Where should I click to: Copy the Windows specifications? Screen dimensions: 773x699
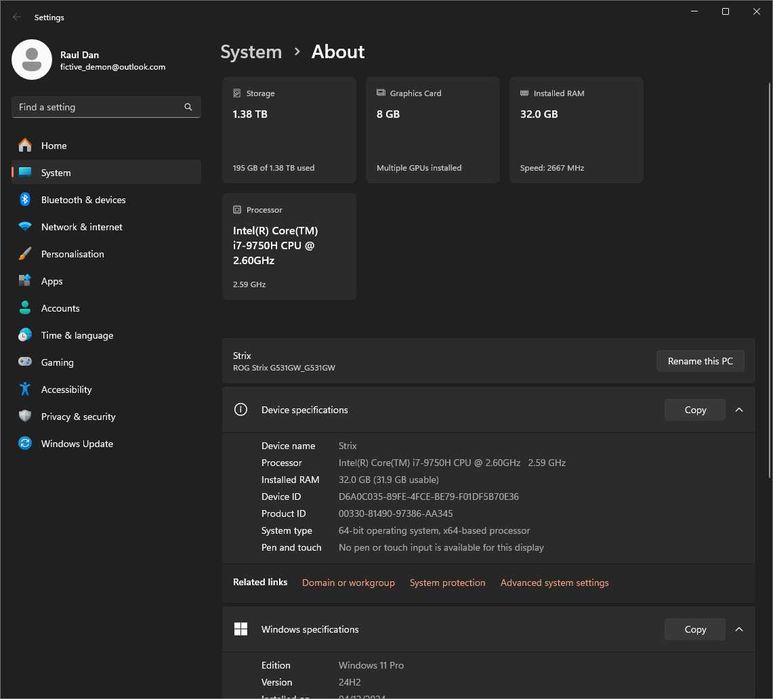pos(695,629)
